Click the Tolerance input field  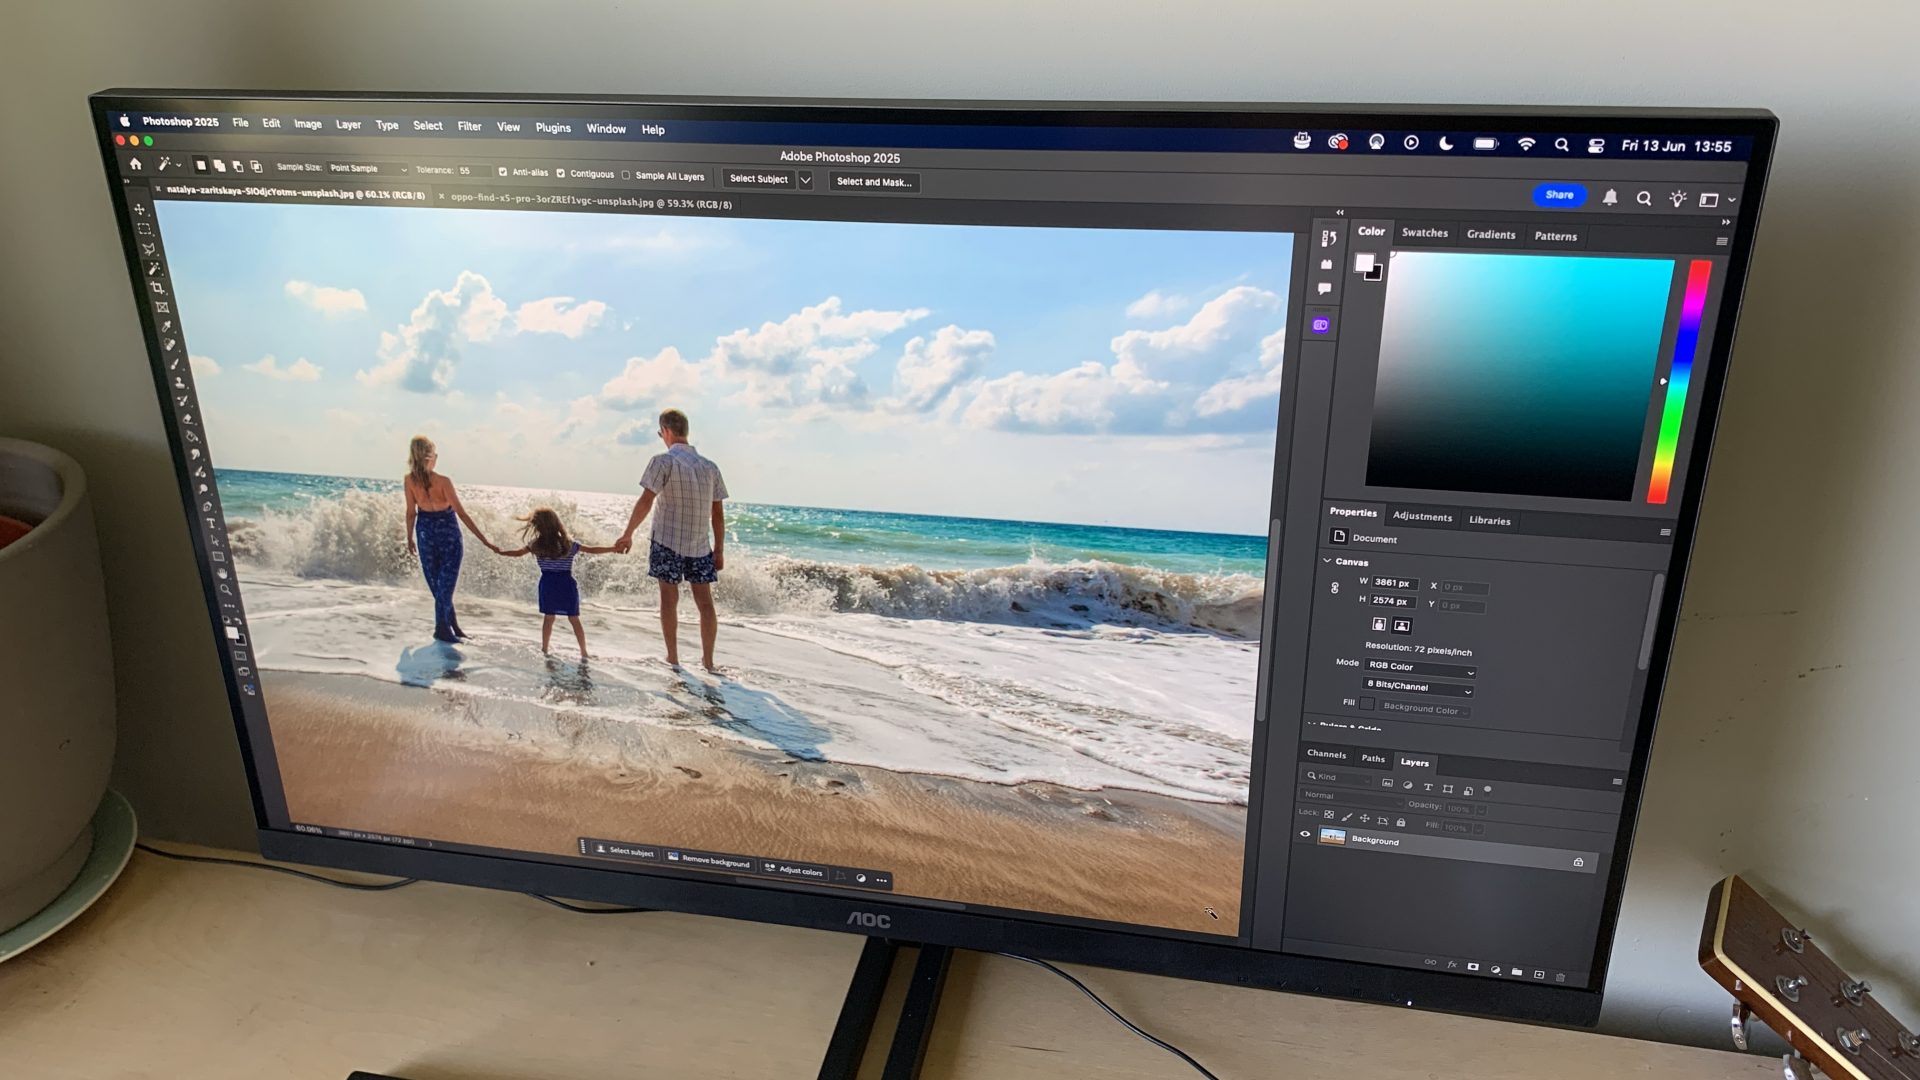474,170
